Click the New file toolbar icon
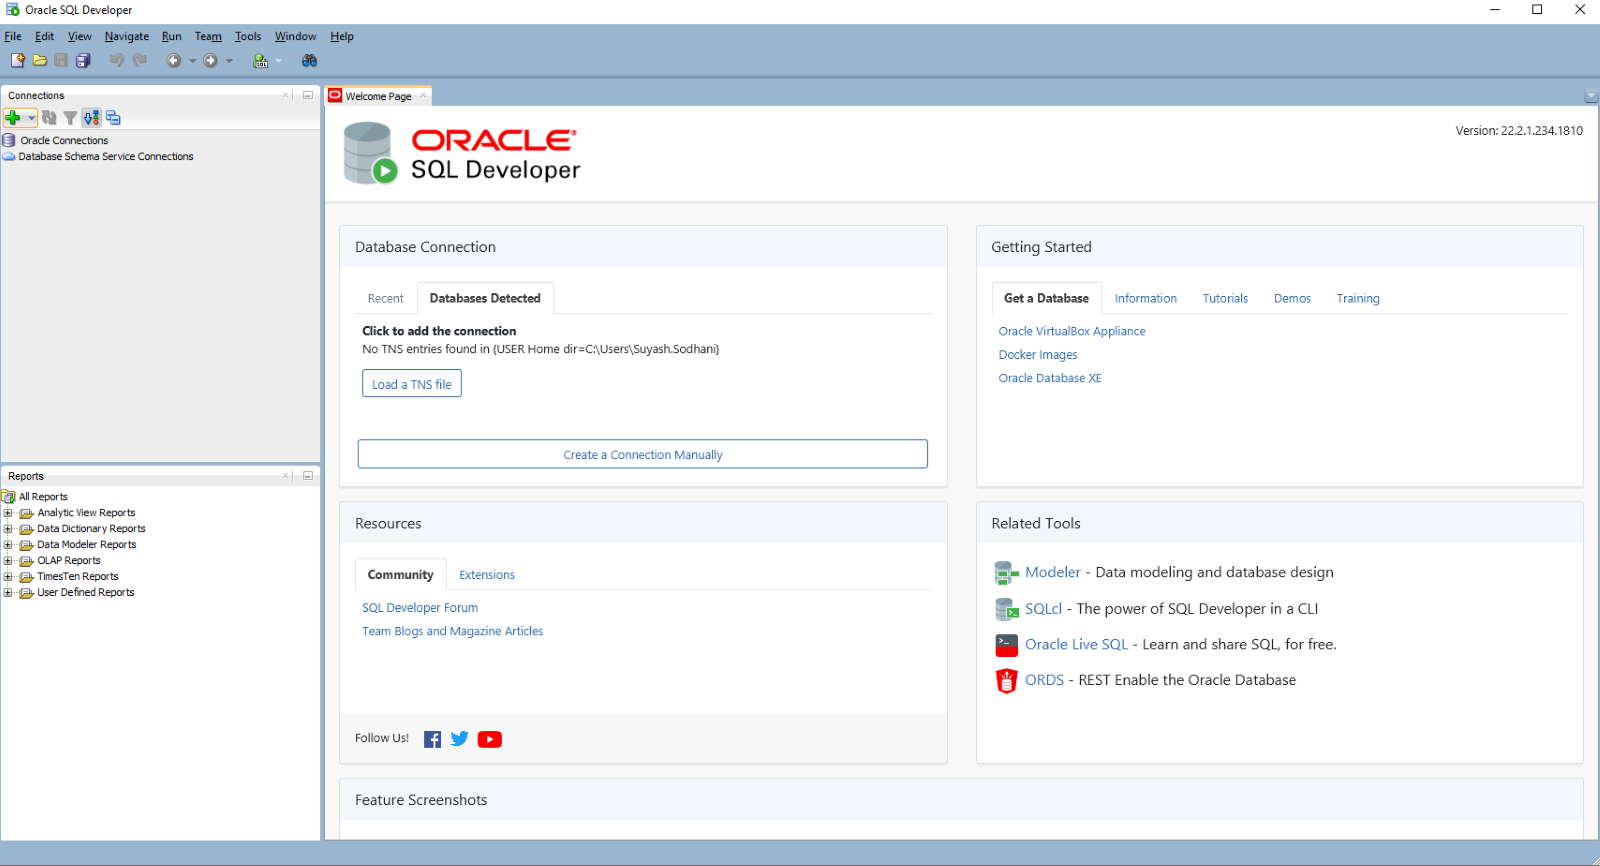Screen dimensions: 1600x866 click(x=17, y=60)
